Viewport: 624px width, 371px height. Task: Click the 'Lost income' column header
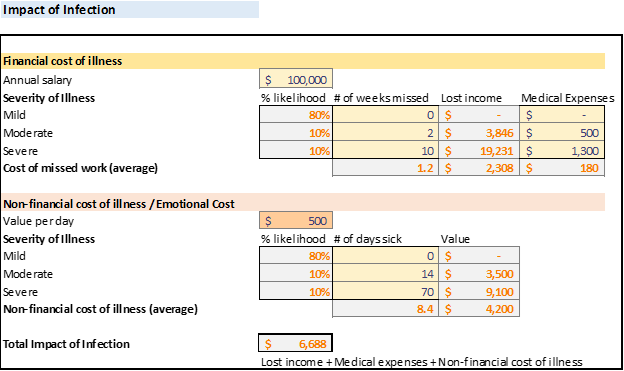point(471,98)
